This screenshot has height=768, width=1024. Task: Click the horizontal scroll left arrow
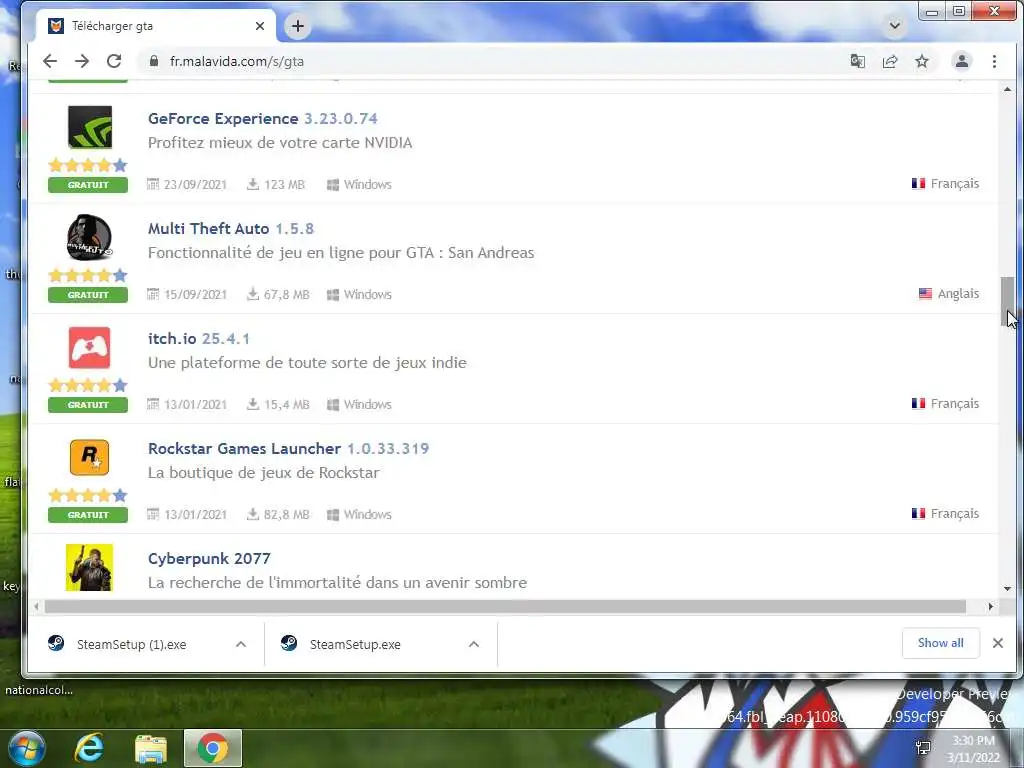37,607
